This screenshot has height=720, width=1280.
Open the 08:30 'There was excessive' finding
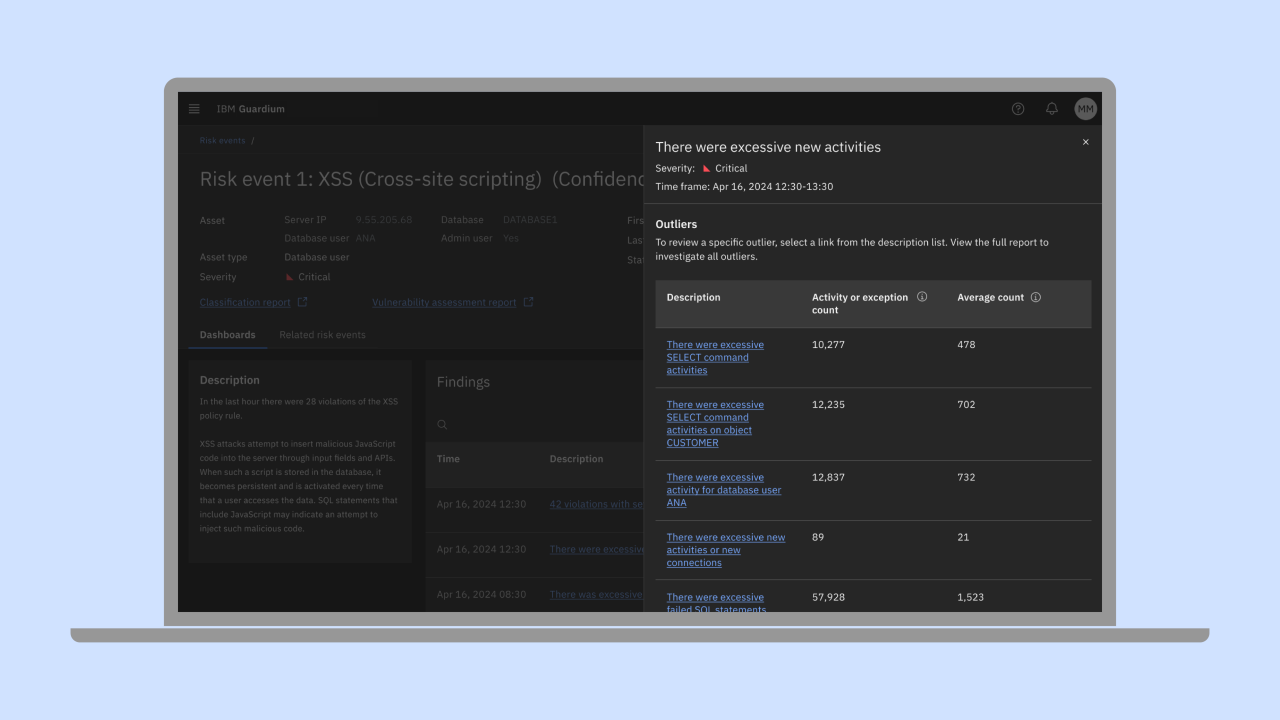[596, 594]
